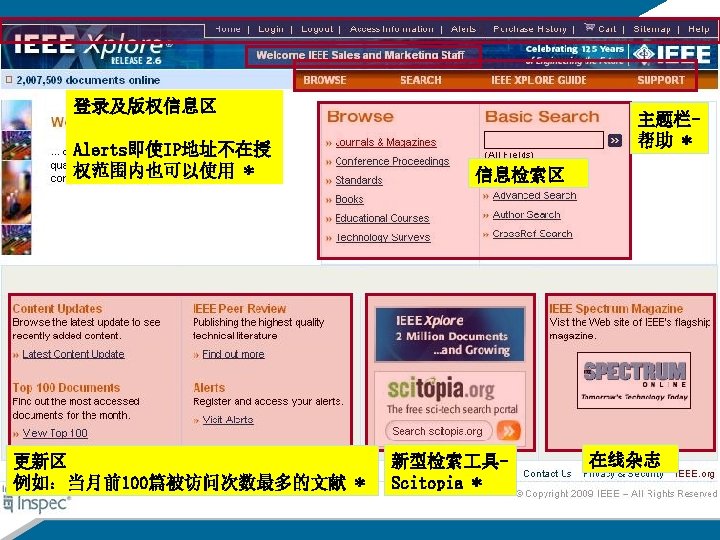Click the IEEE Peer Review heading

(x=239, y=309)
